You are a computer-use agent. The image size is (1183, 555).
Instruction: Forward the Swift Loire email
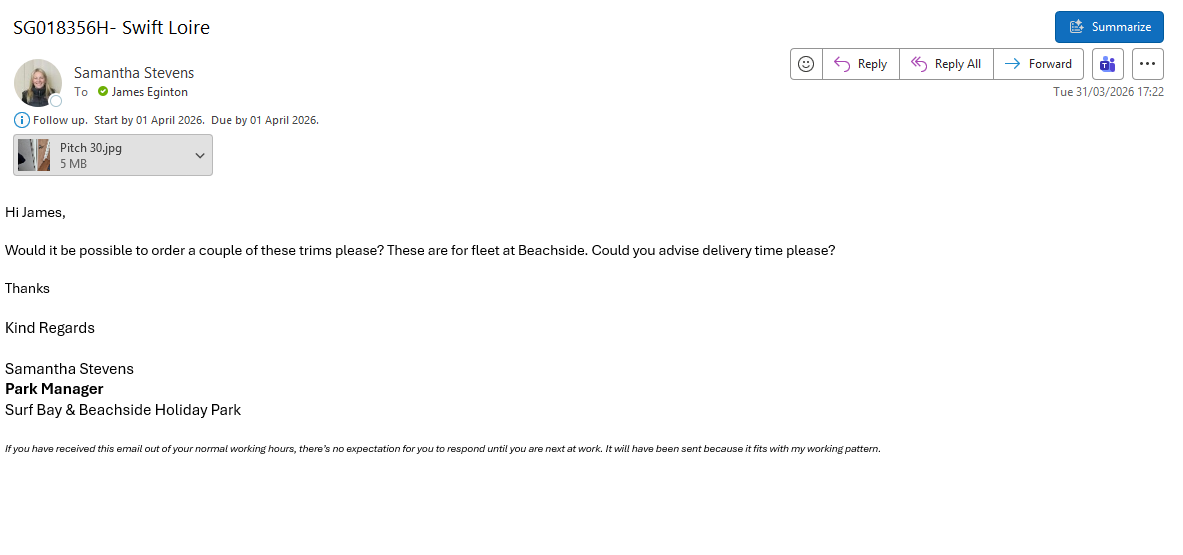point(1038,64)
